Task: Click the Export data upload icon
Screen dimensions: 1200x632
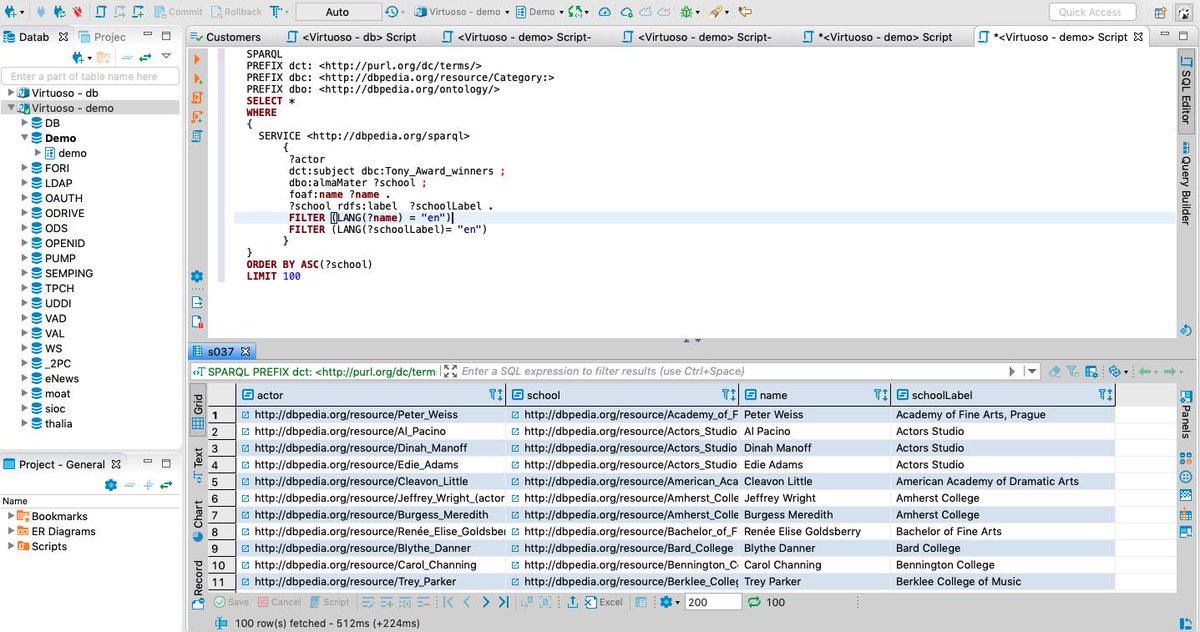Action: [573, 602]
